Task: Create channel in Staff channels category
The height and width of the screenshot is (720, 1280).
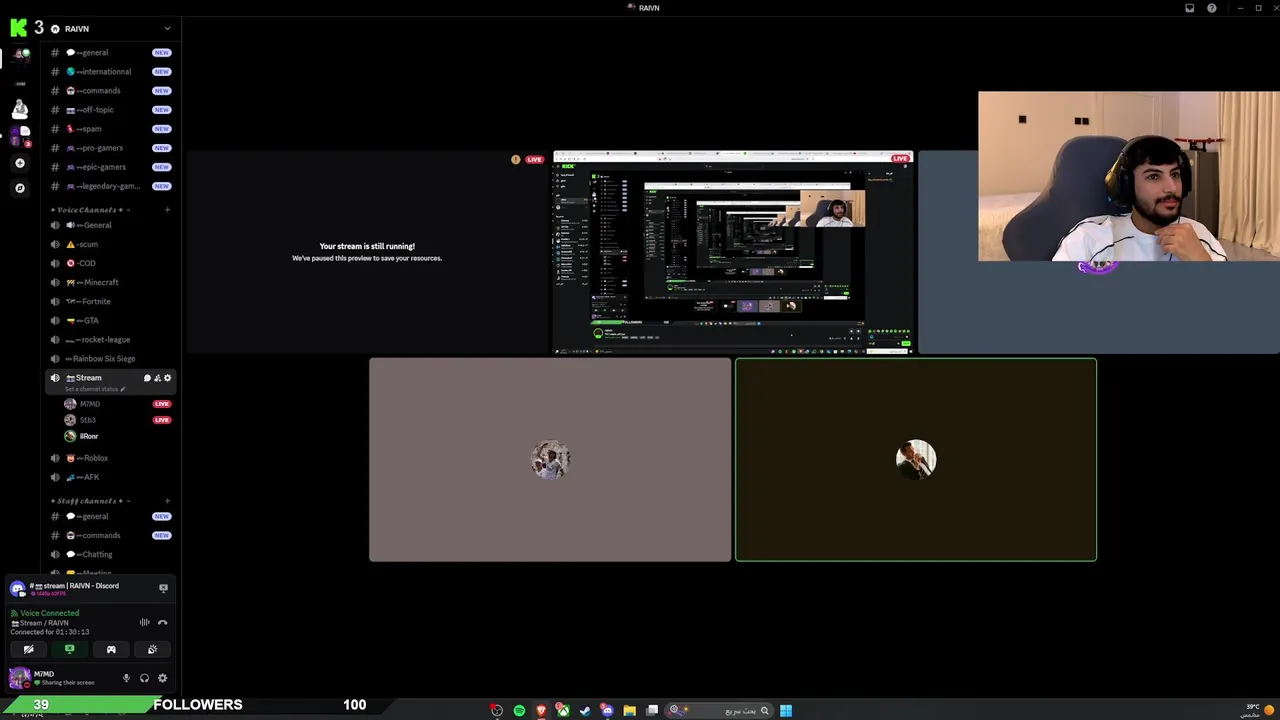Action: click(167, 501)
